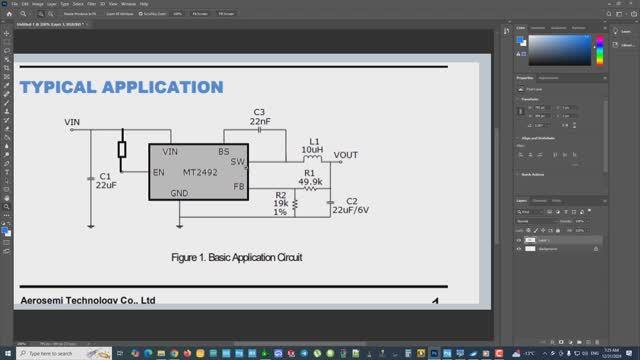Image resolution: width=640 pixels, height=360 pixels.
Task: Add a layer style with fx icon
Action: 552,342
